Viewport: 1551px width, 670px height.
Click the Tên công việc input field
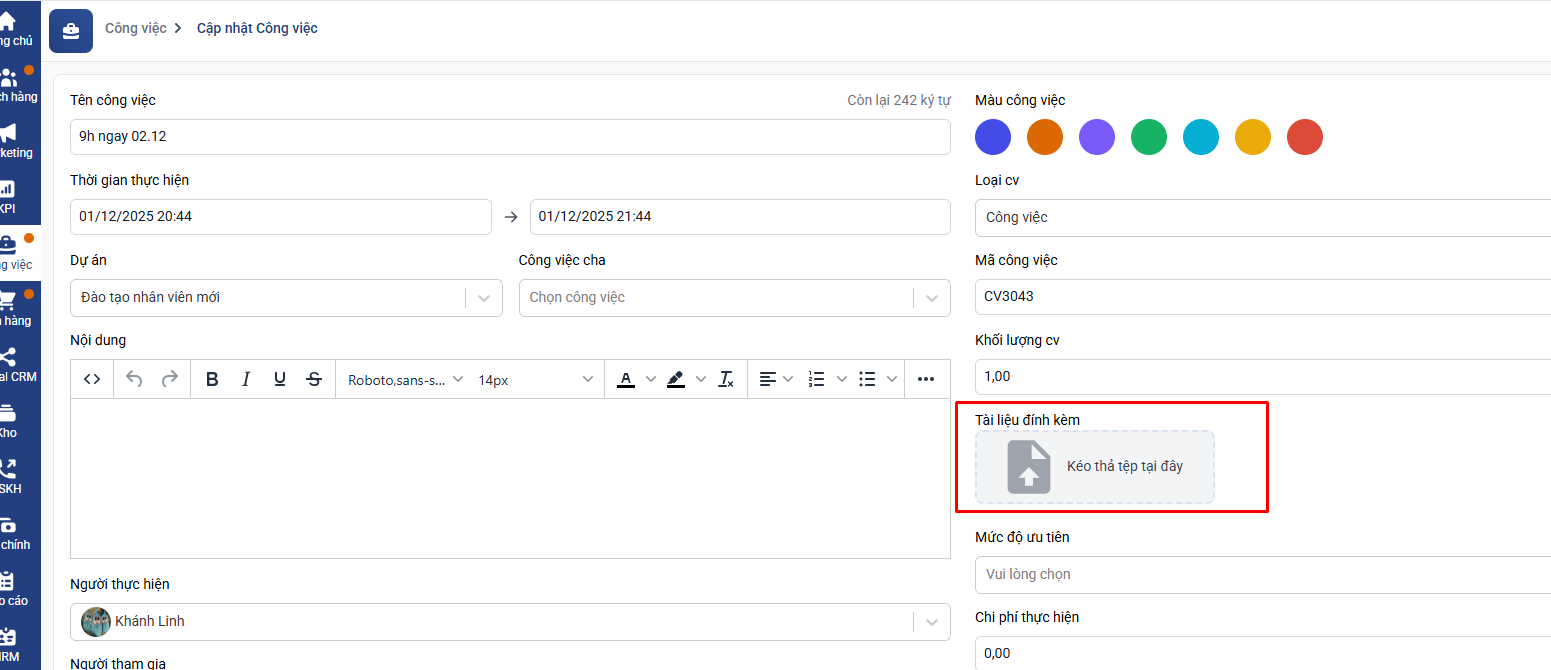click(x=510, y=137)
